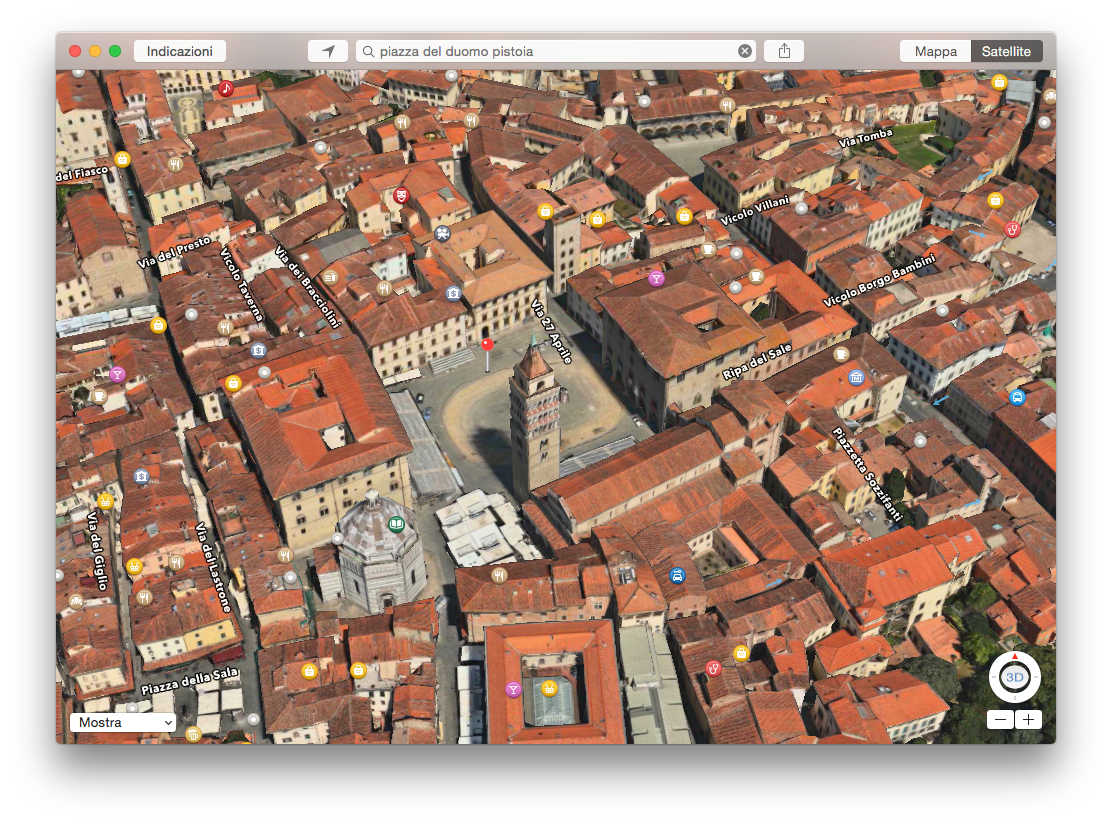
Task: Click the Via Tomba street label
Action: pos(865,138)
